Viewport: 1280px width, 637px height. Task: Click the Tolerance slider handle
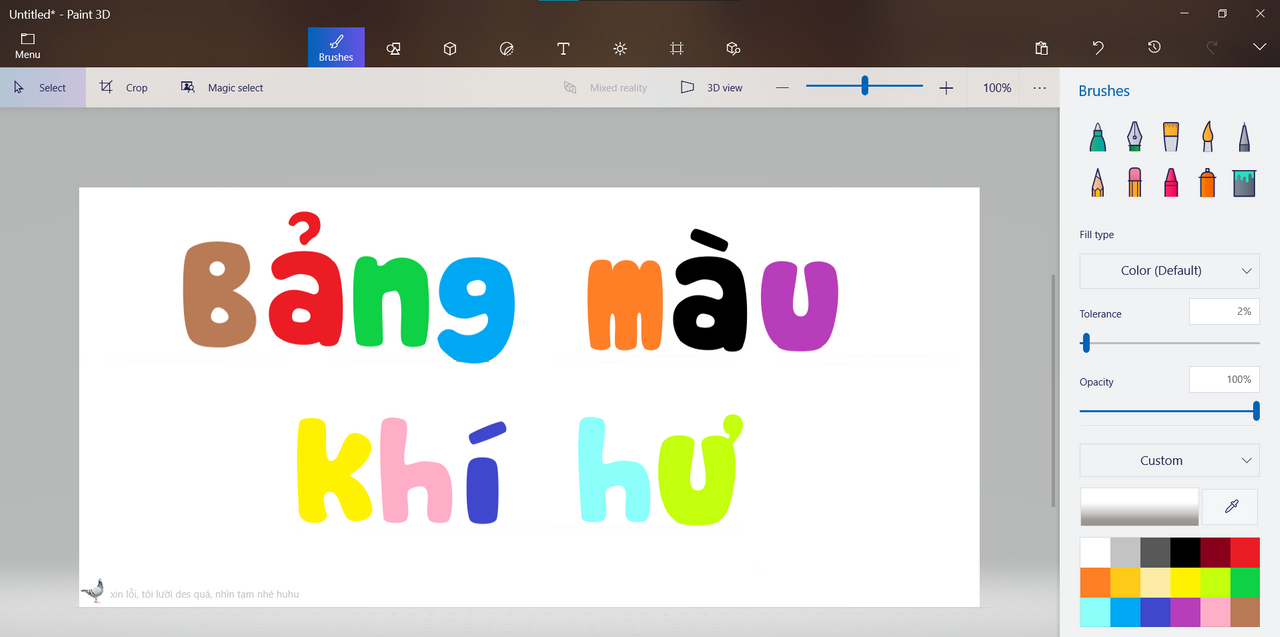click(1086, 344)
